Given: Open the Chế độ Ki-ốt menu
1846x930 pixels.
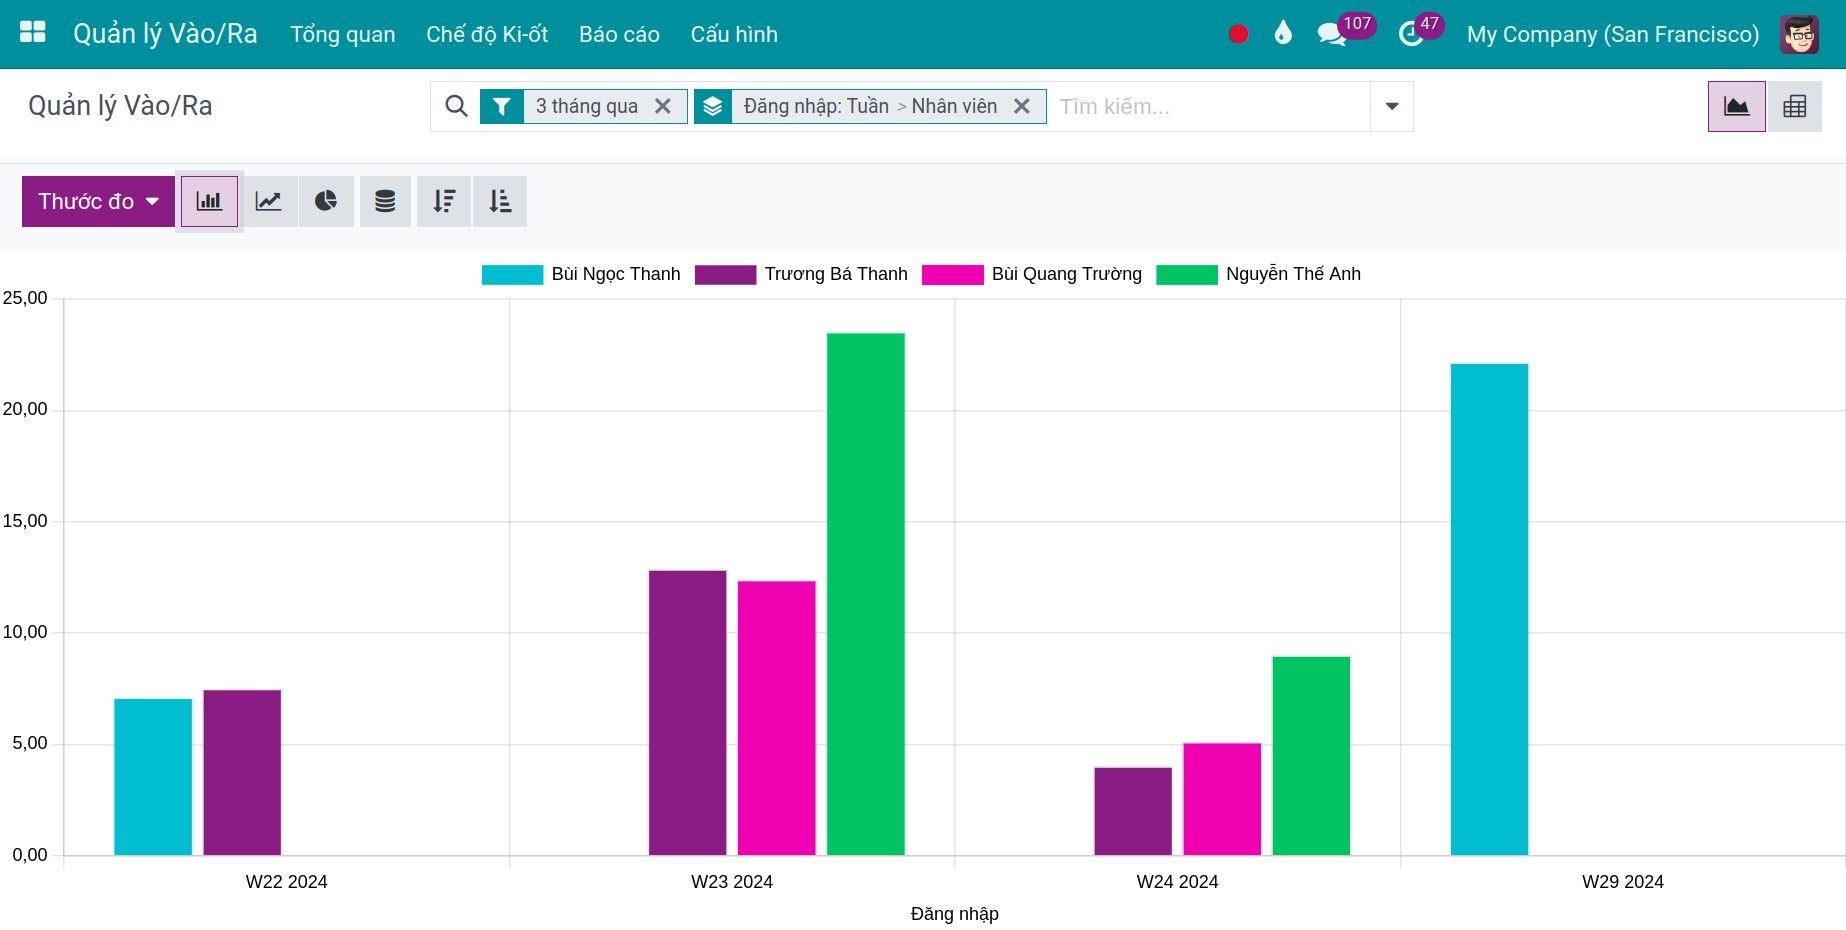Looking at the screenshot, I should 487,34.
